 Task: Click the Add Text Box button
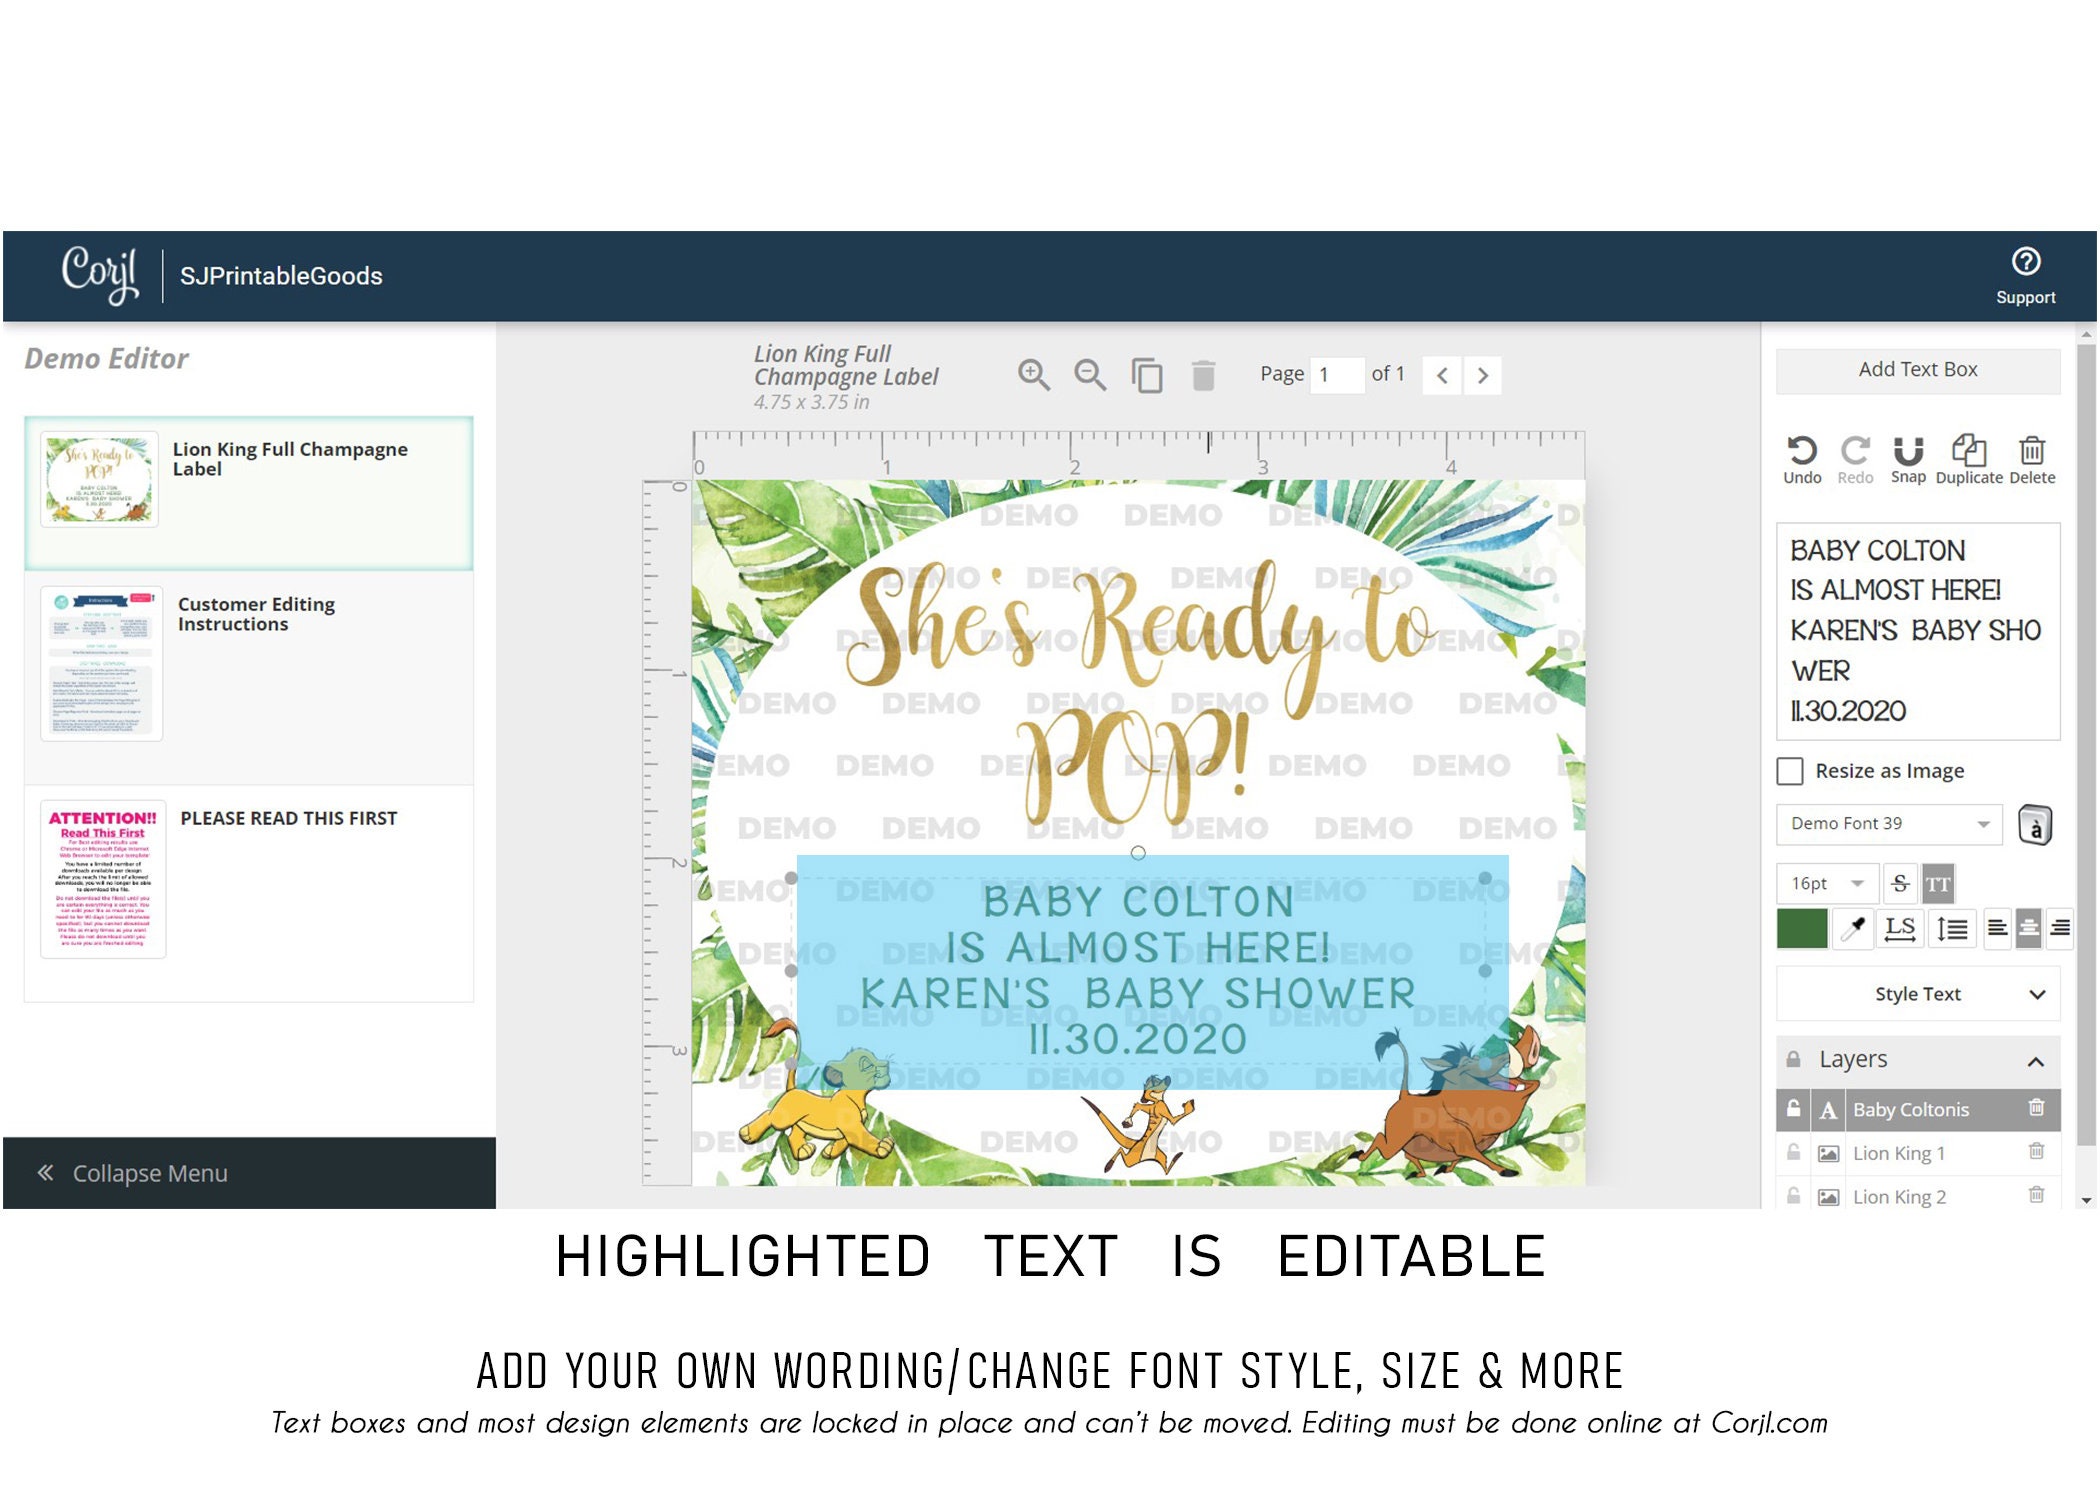pyautogui.click(x=1918, y=370)
